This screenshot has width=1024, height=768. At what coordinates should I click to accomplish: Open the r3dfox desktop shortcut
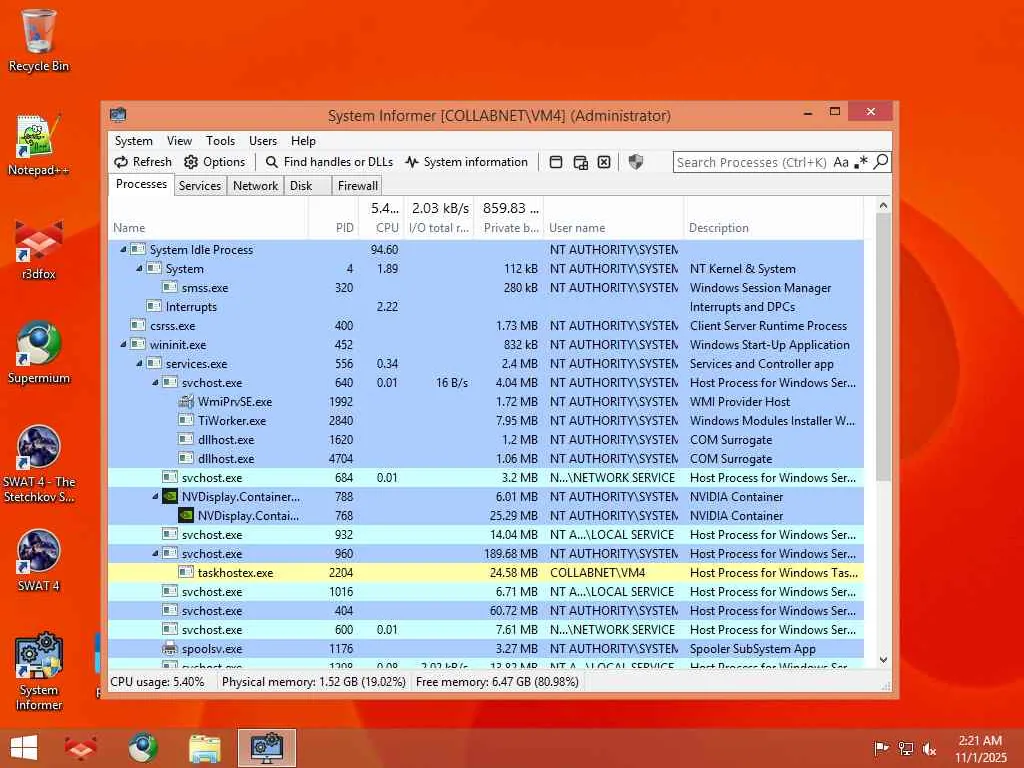39,249
